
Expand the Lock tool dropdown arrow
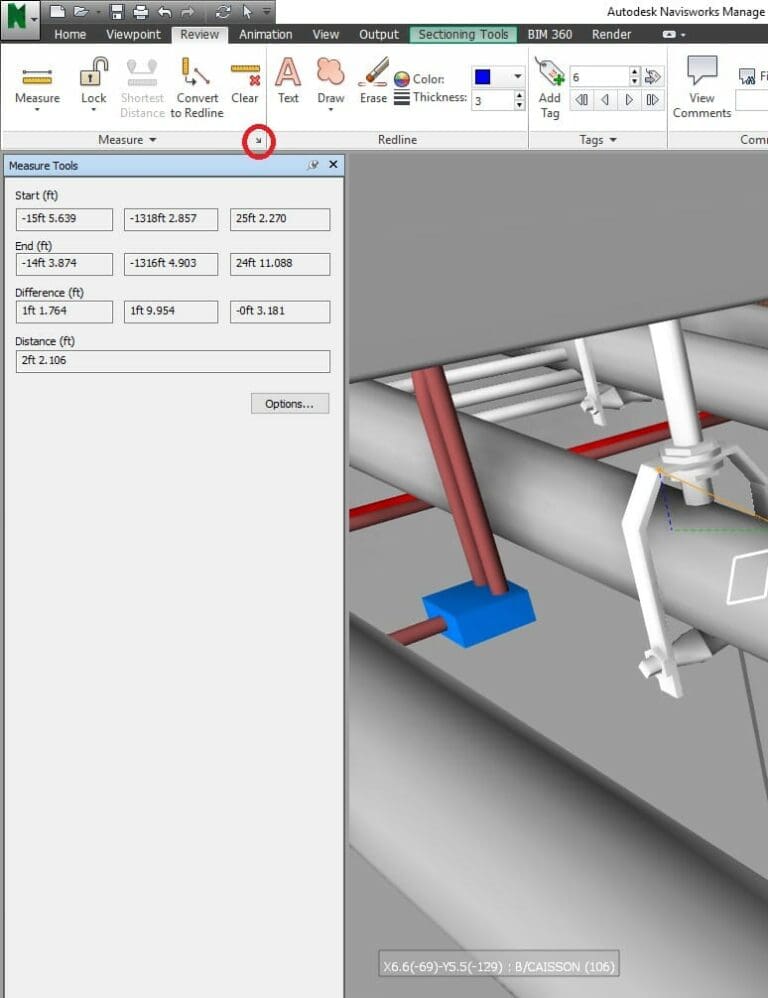[94, 110]
